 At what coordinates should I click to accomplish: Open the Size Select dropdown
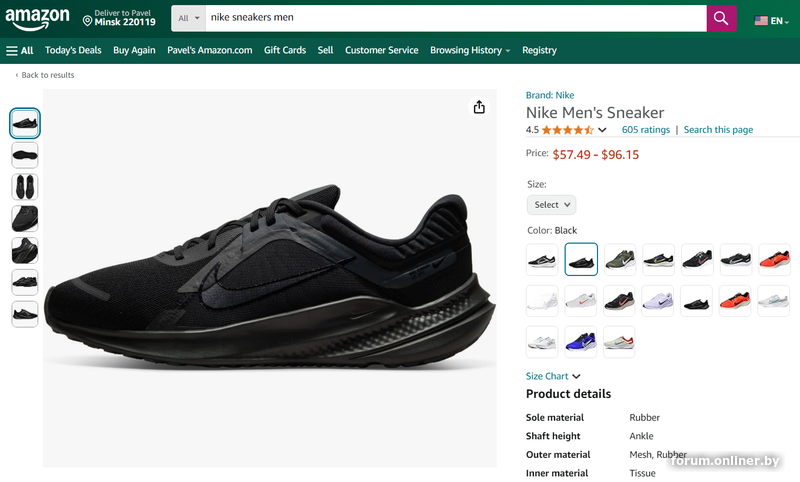point(552,204)
